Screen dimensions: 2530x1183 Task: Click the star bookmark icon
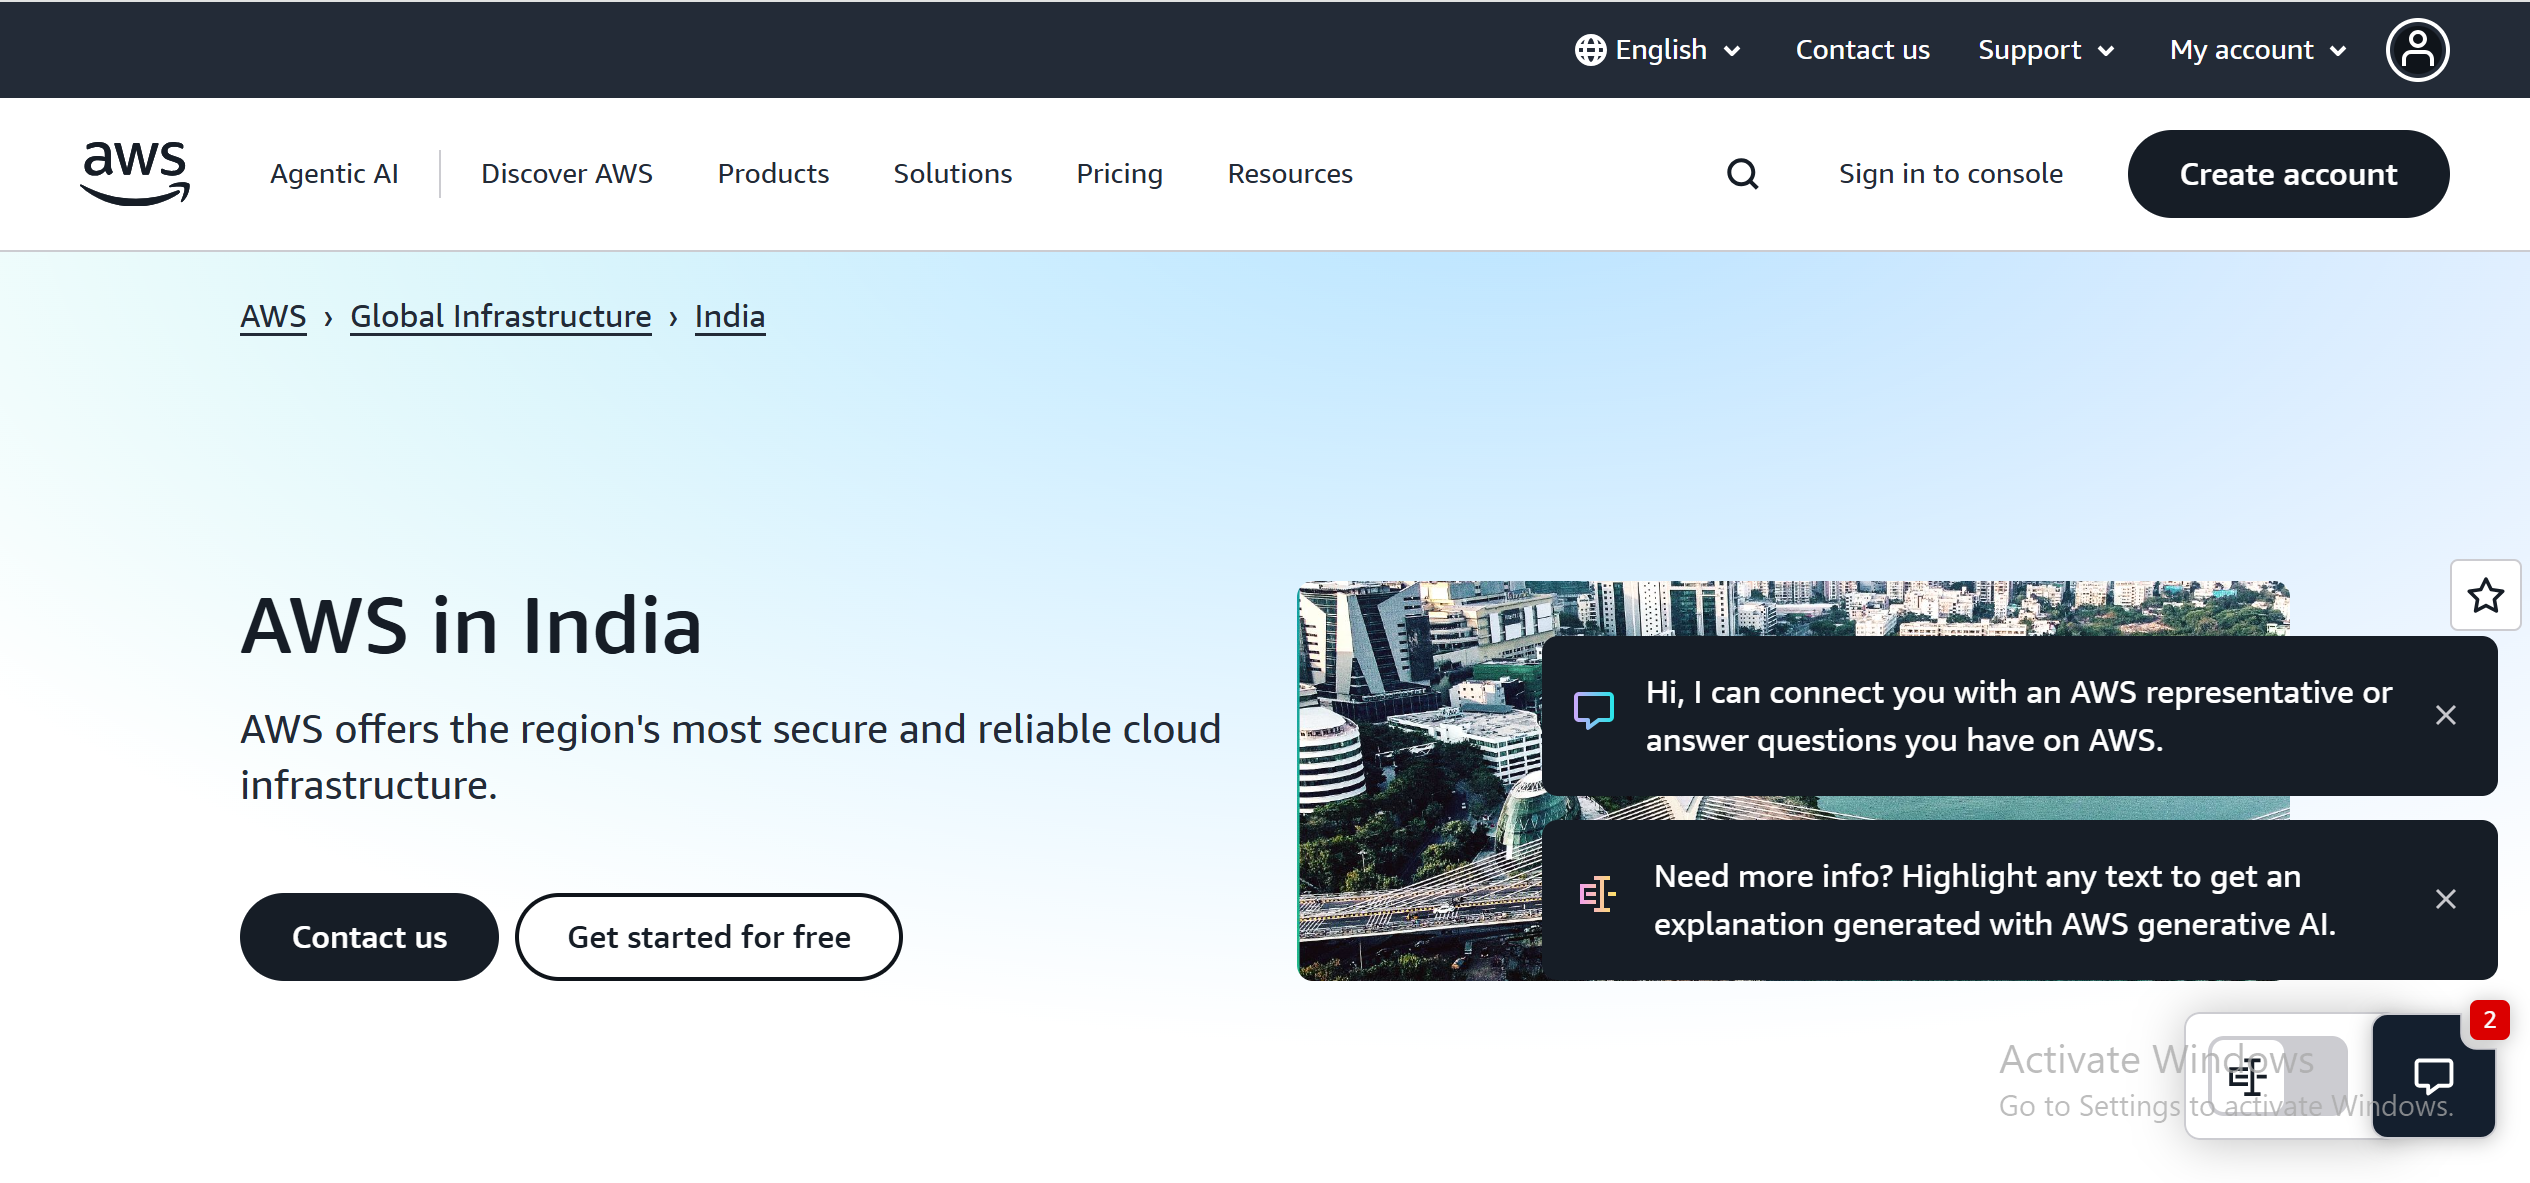tap(2485, 596)
